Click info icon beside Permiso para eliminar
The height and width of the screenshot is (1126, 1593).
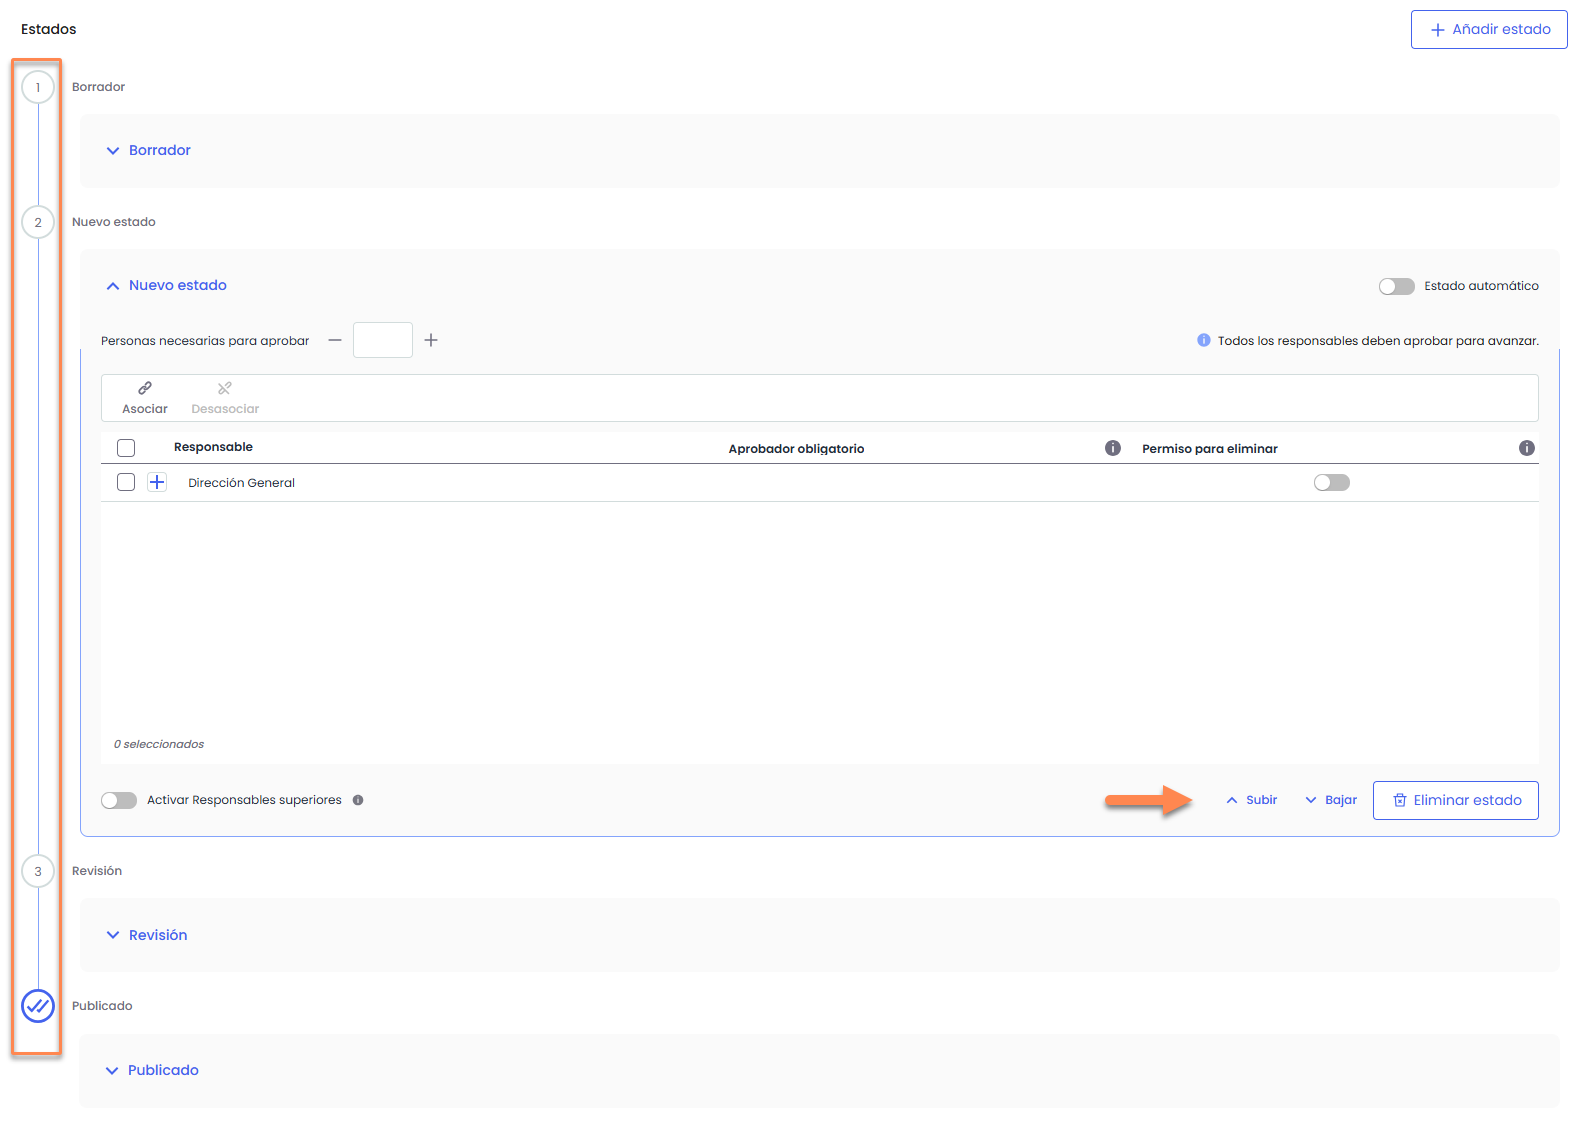point(1526,448)
